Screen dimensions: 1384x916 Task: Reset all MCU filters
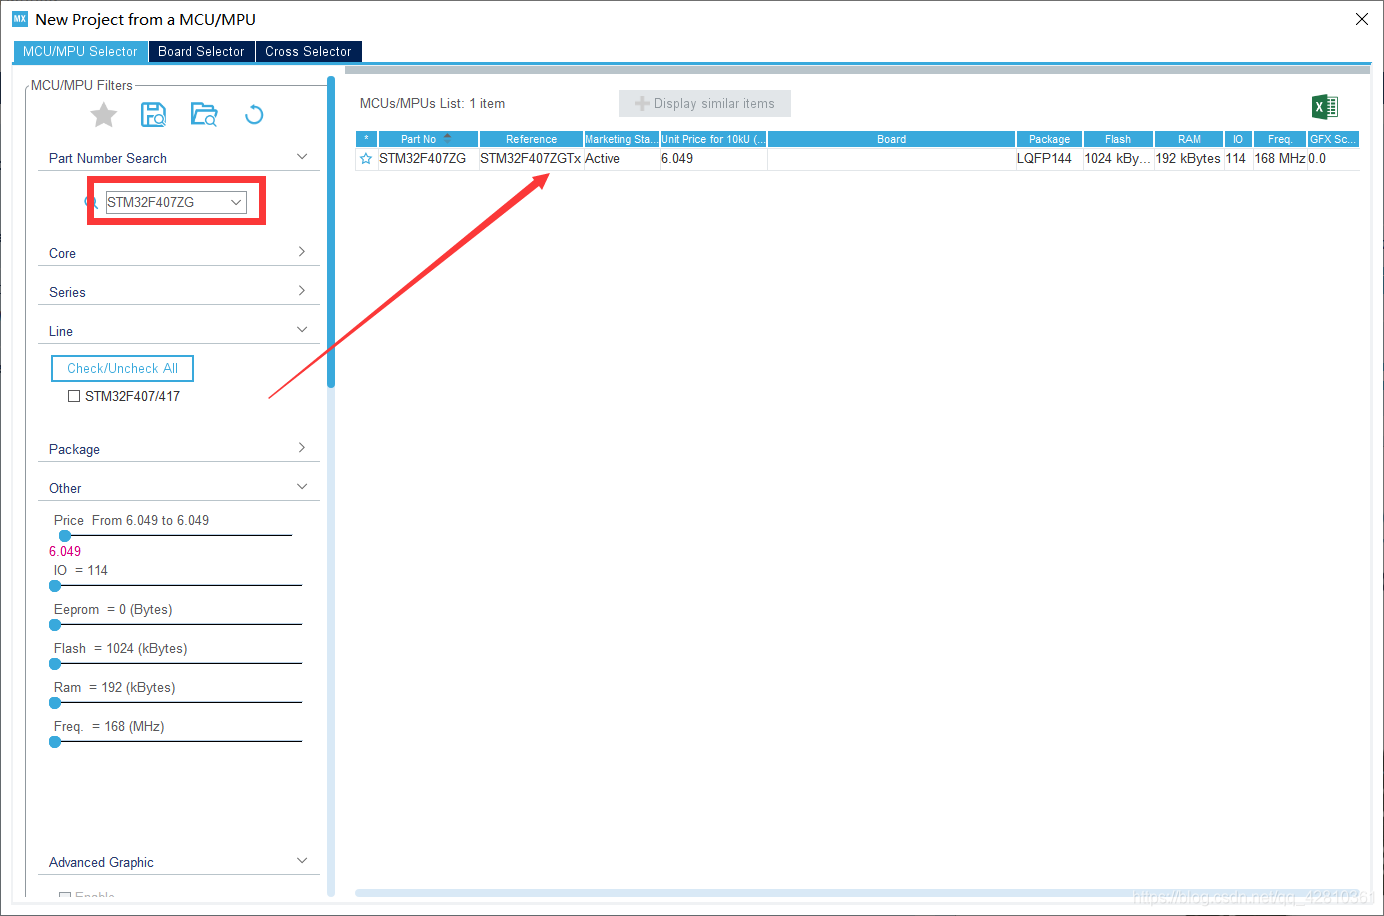[254, 115]
